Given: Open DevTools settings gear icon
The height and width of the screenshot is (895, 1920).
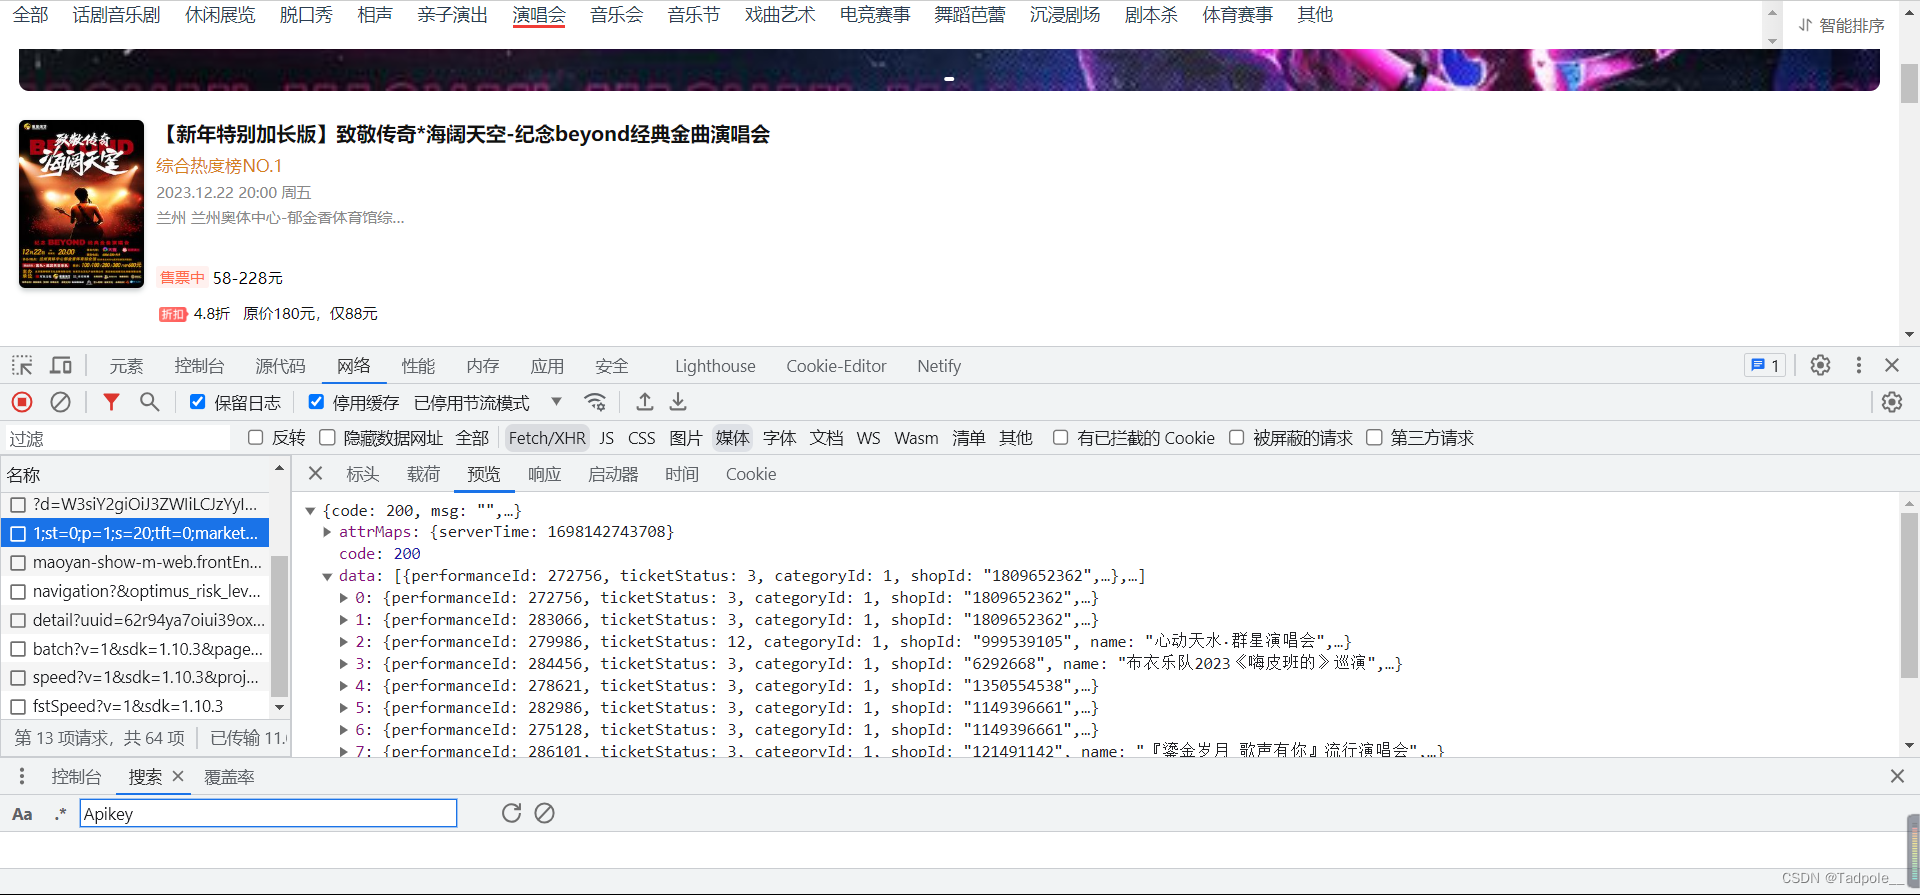Looking at the screenshot, I should (x=1820, y=365).
